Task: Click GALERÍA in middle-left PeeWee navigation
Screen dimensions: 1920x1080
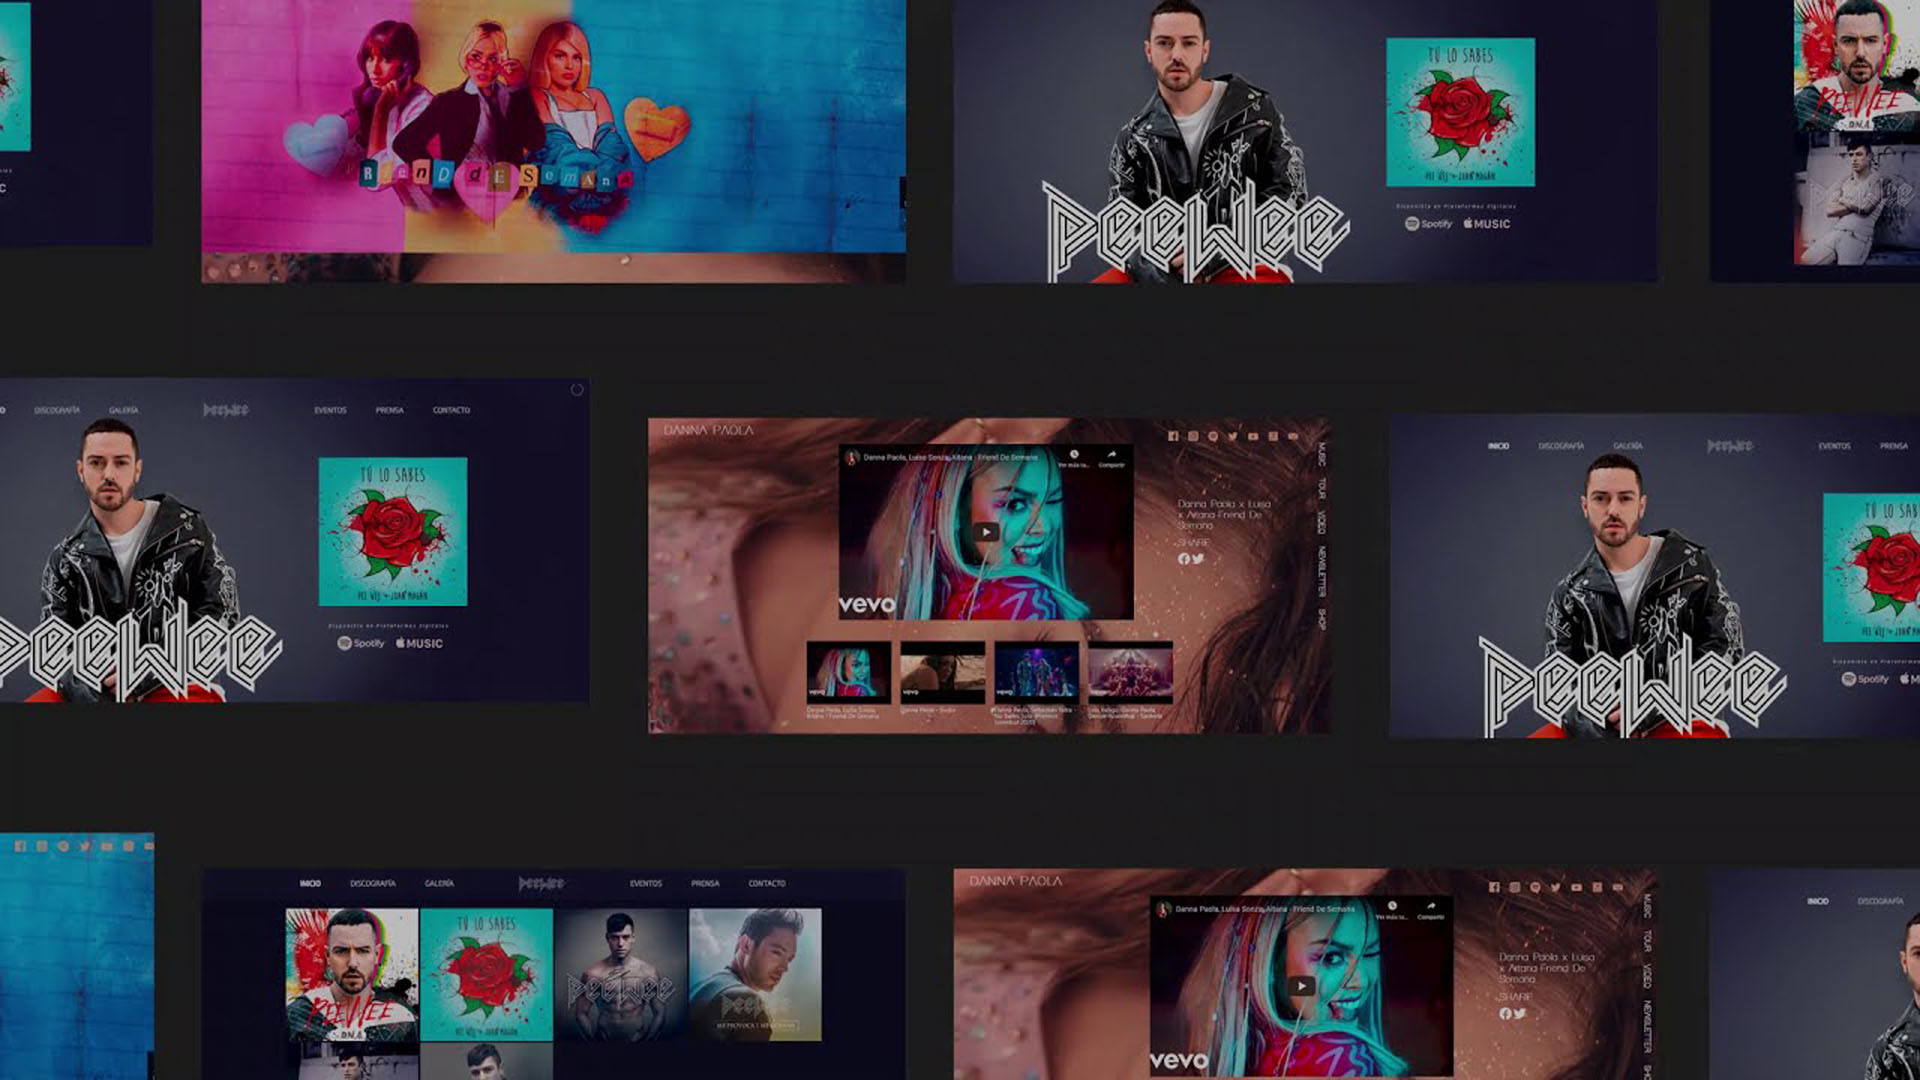Action: coord(124,410)
